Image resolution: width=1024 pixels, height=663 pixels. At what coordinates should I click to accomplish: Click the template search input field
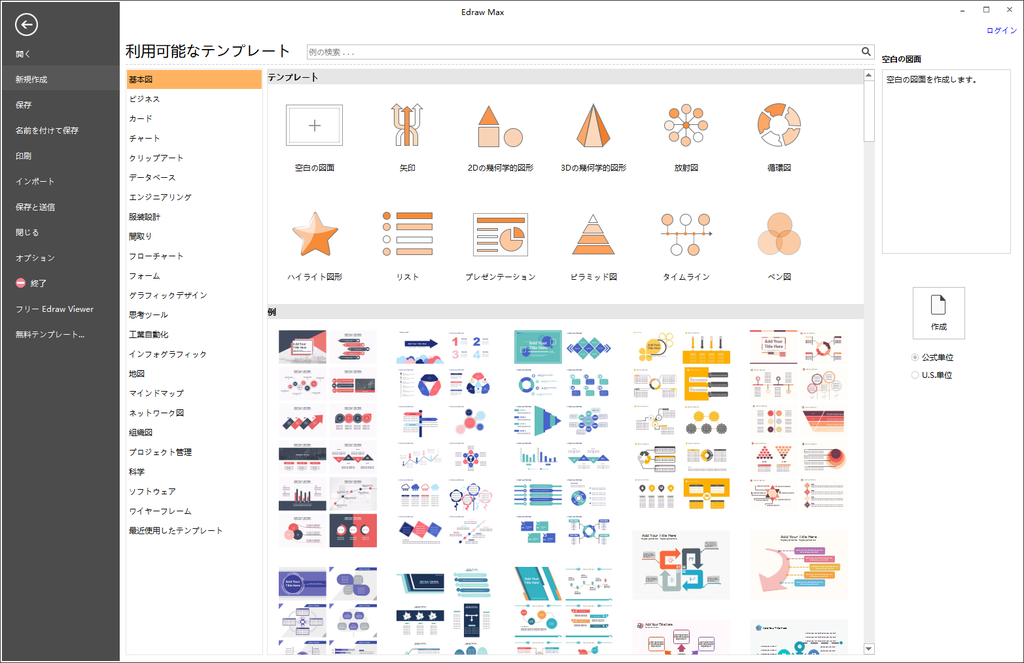(x=583, y=52)
